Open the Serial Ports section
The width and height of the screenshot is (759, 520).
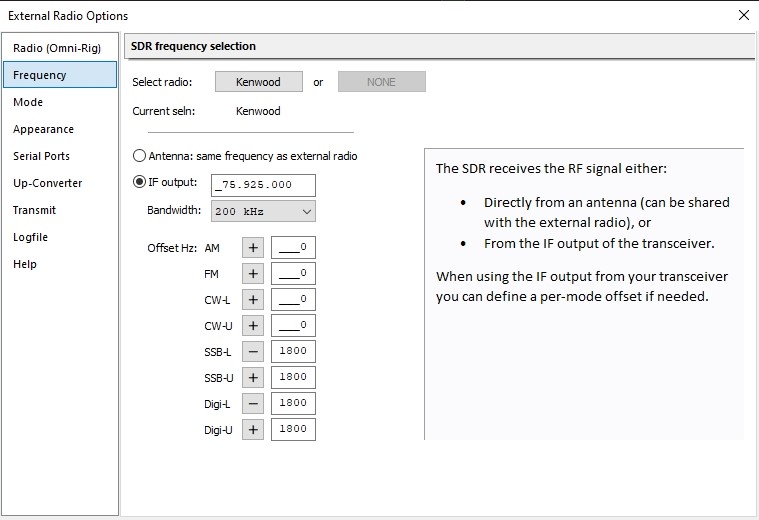[41, 156]
